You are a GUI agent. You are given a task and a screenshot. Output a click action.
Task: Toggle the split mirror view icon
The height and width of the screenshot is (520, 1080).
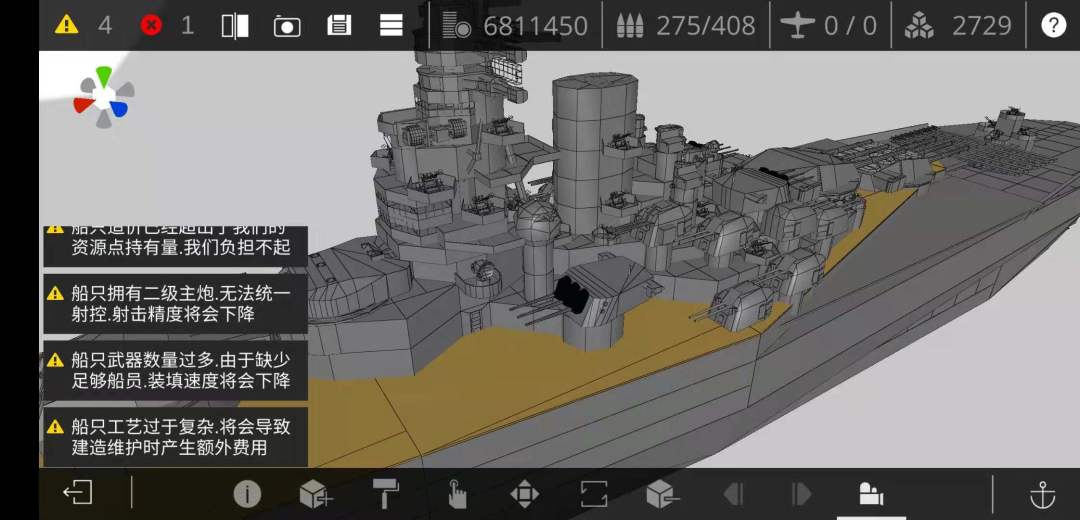tap(235, 26)
